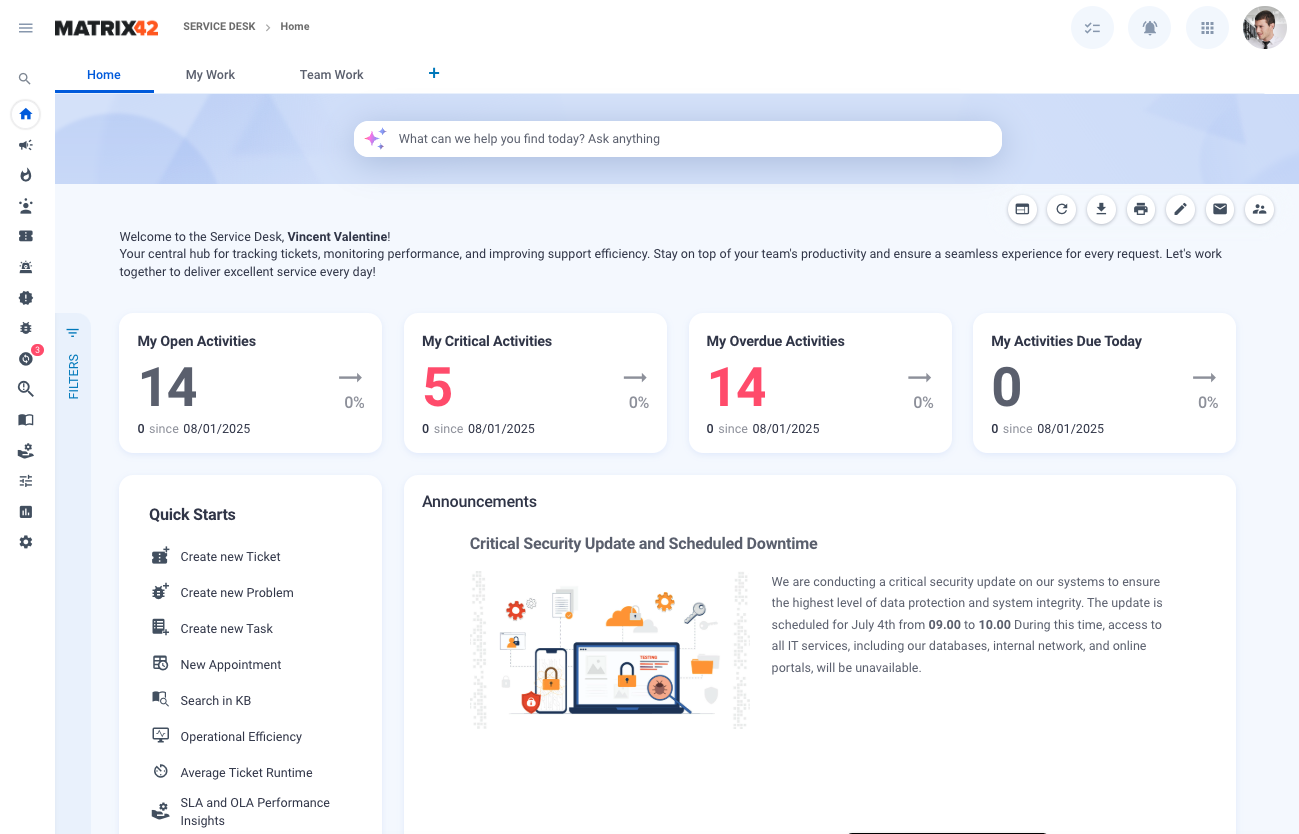Click the Quick Starts heading

point(192,515)
